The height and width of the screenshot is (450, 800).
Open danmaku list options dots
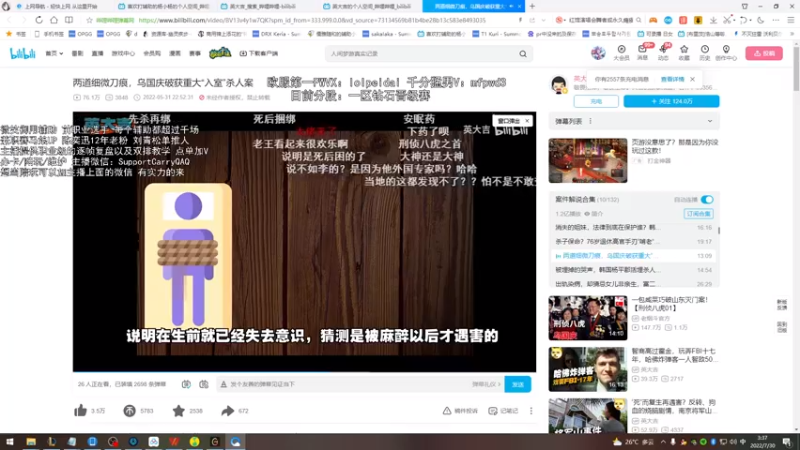[590, 121]
